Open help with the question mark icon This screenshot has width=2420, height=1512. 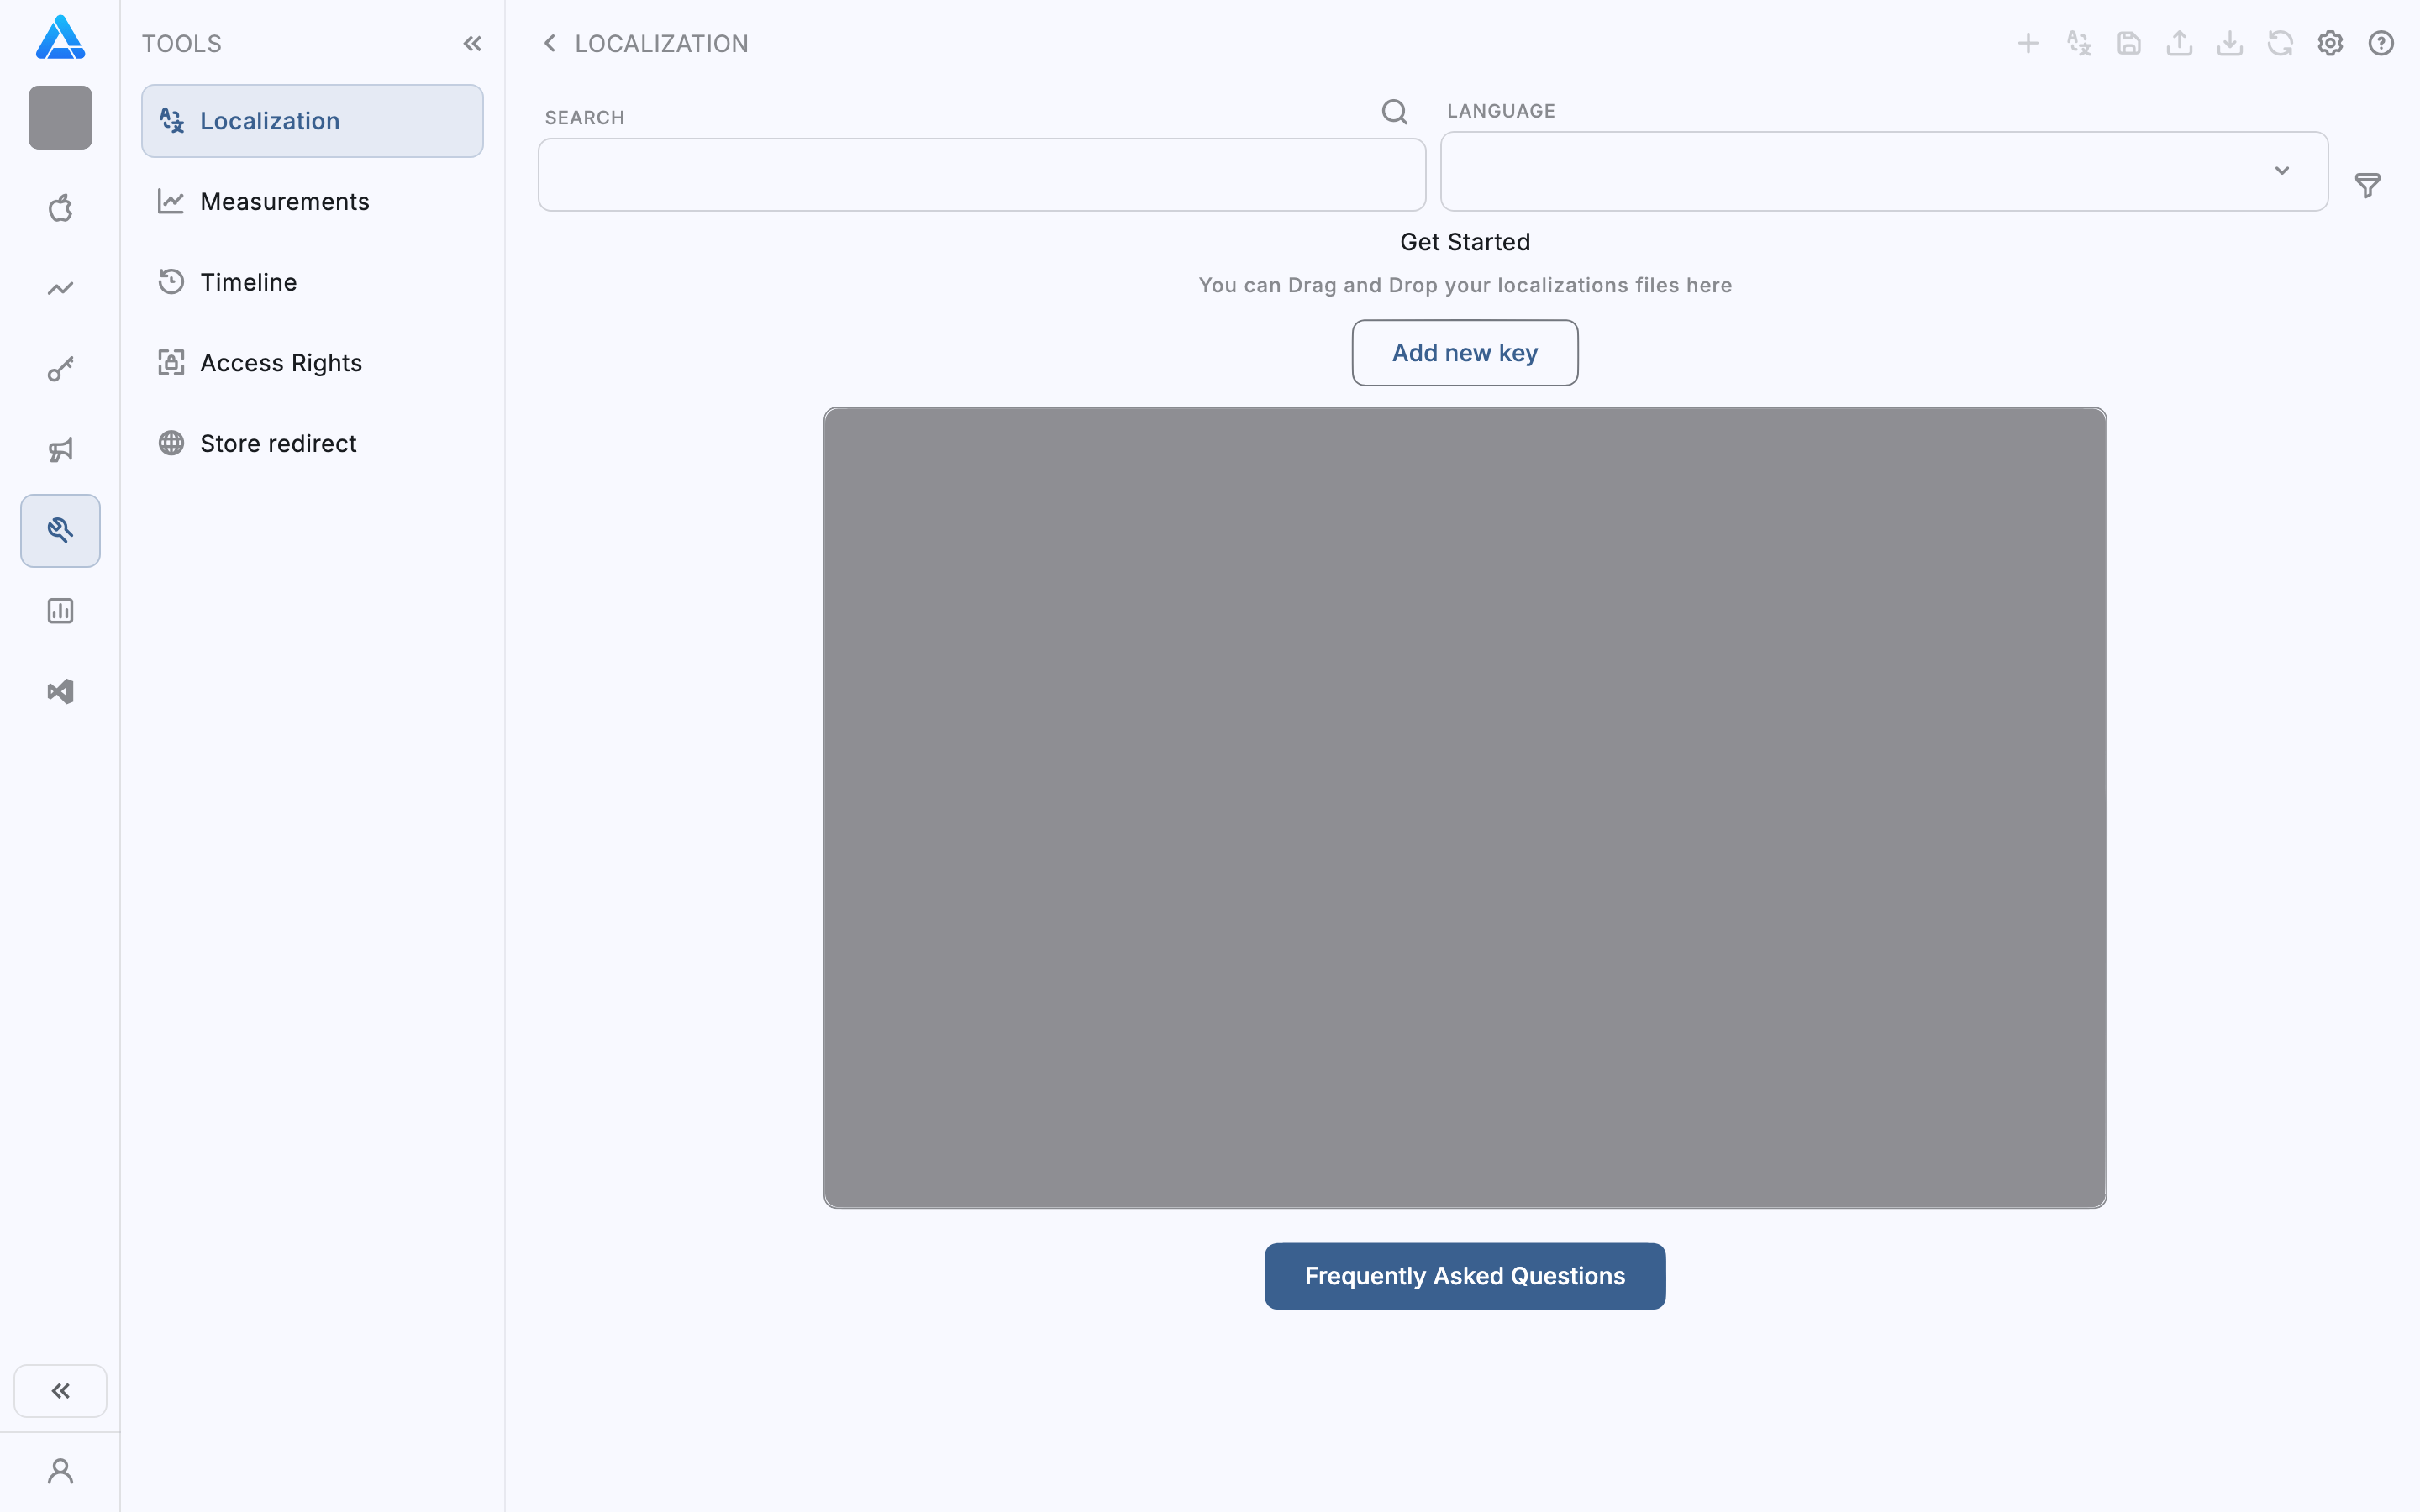(x=2380, y=43)
